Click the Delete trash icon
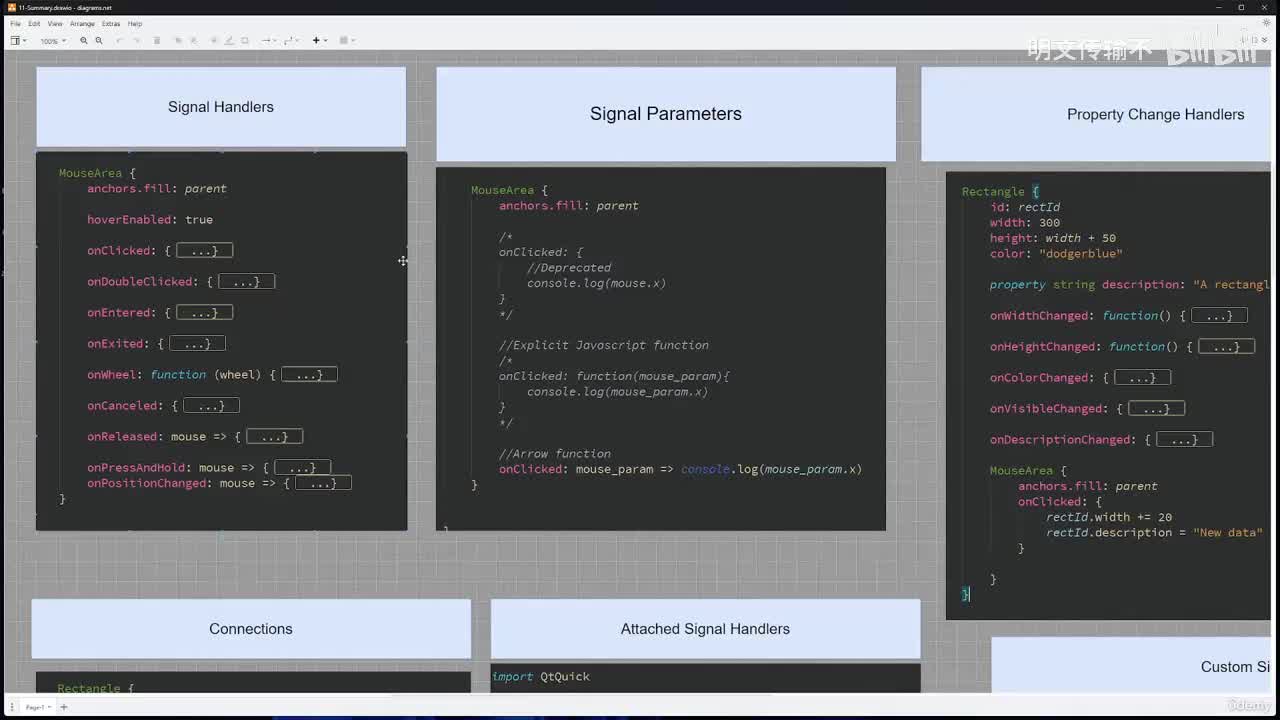This screenshot has width=1280, height=720. tap(157, 41)
